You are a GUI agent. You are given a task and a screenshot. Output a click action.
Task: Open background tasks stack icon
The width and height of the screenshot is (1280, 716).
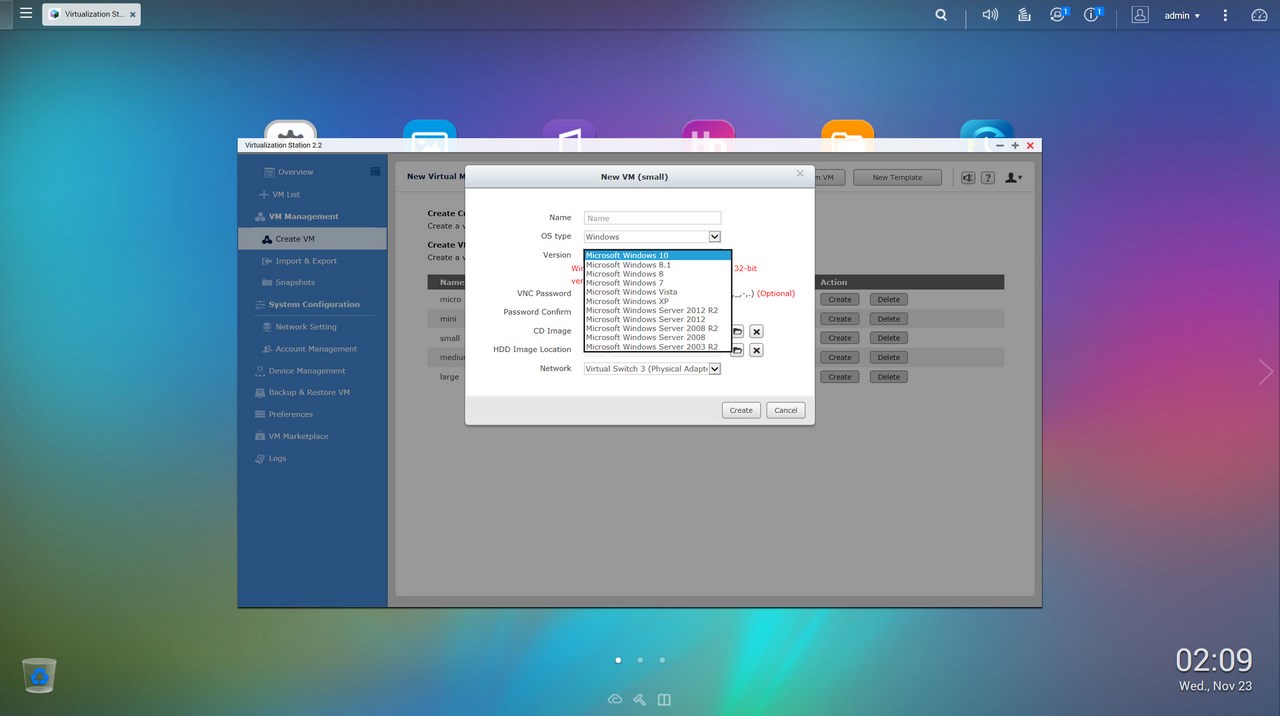1024,15
